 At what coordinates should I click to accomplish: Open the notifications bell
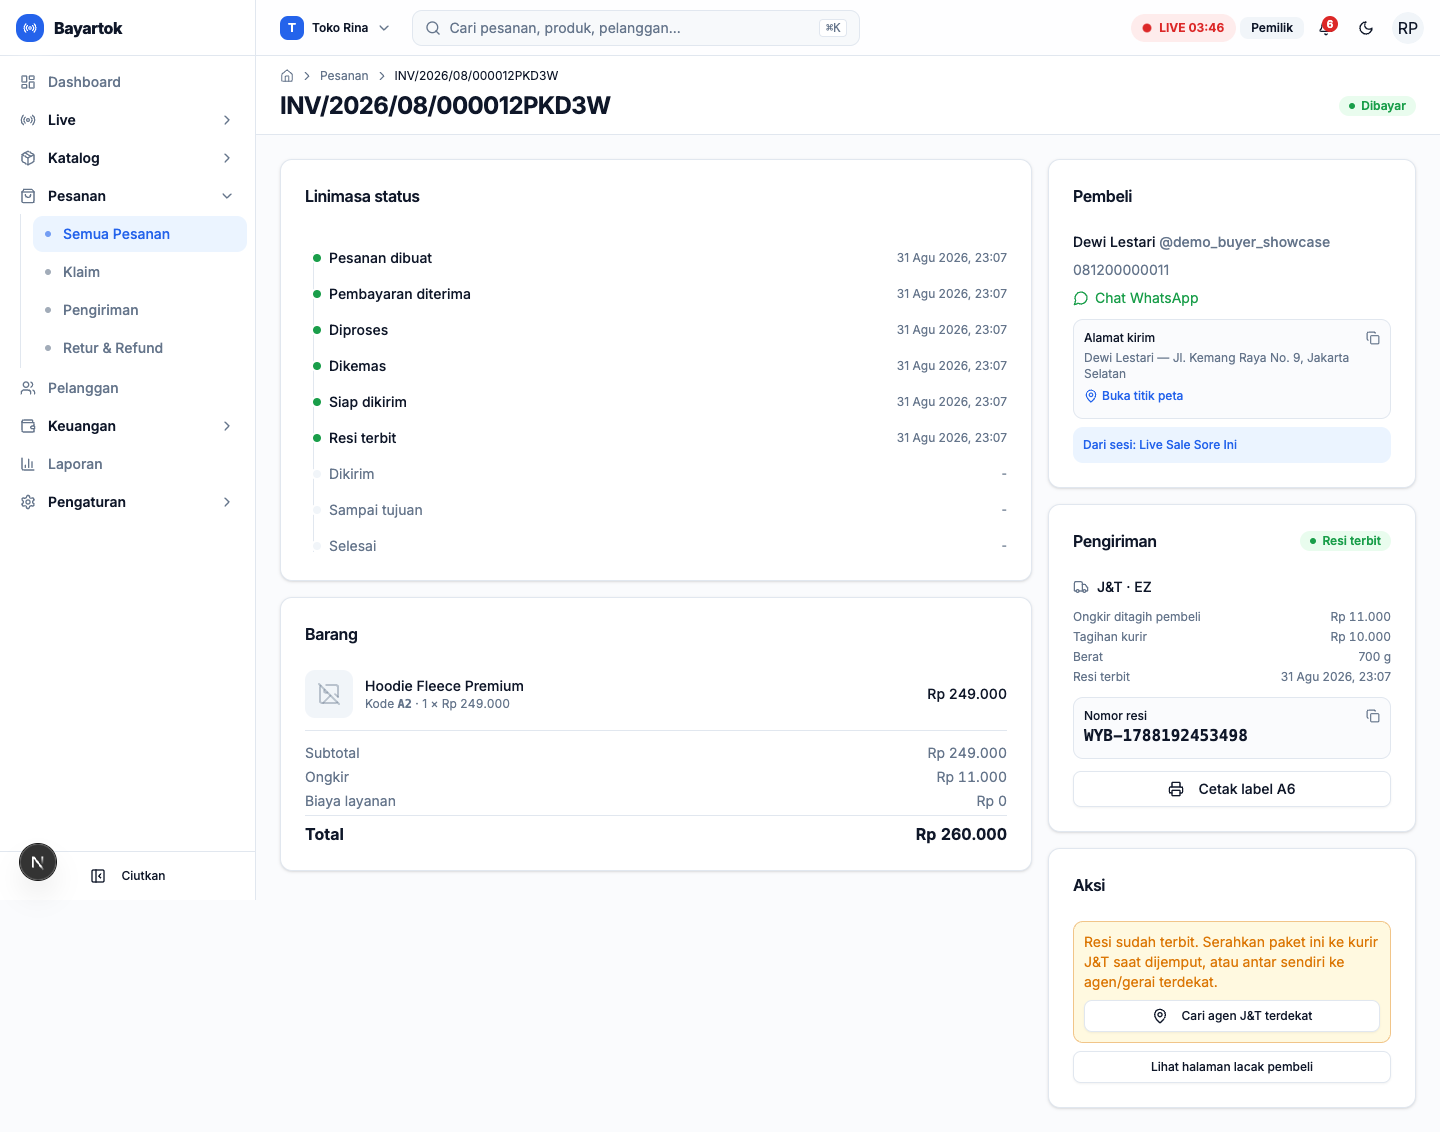[x=1326, y=28]
